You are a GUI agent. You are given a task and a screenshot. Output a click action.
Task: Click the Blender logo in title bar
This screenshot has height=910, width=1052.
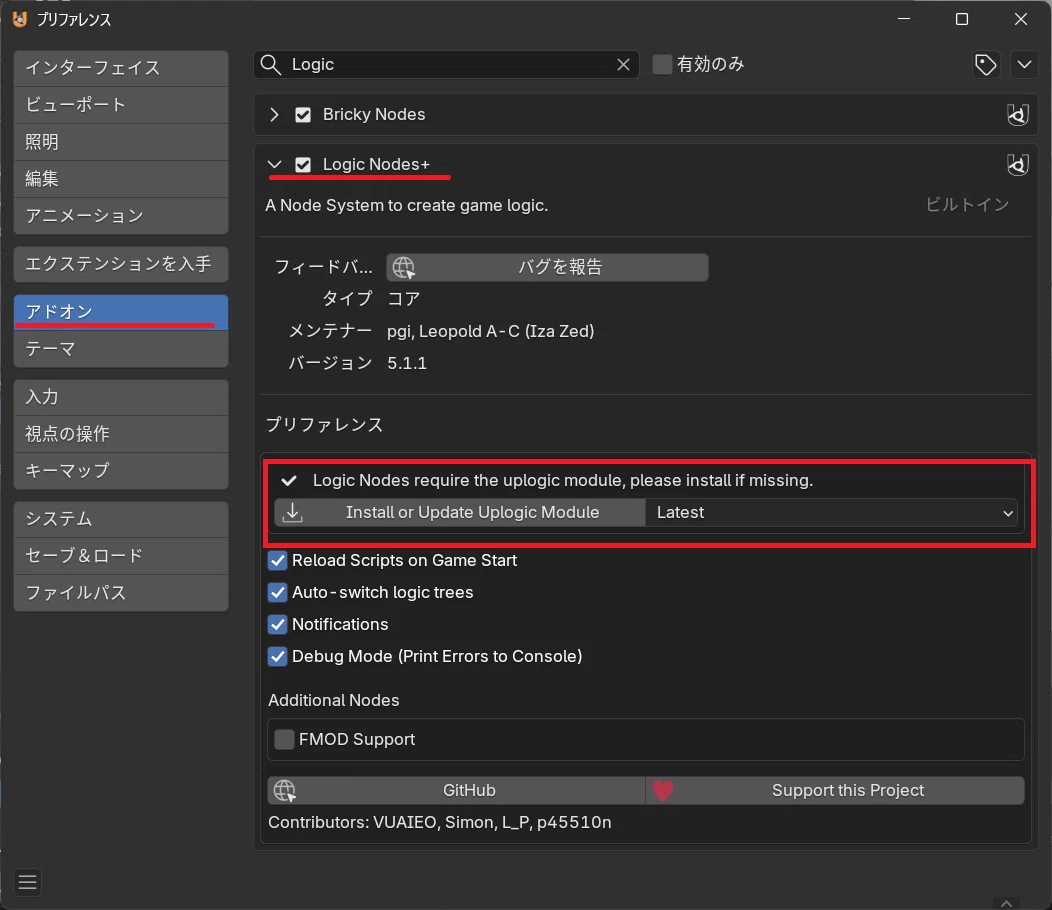click(20, 19)
